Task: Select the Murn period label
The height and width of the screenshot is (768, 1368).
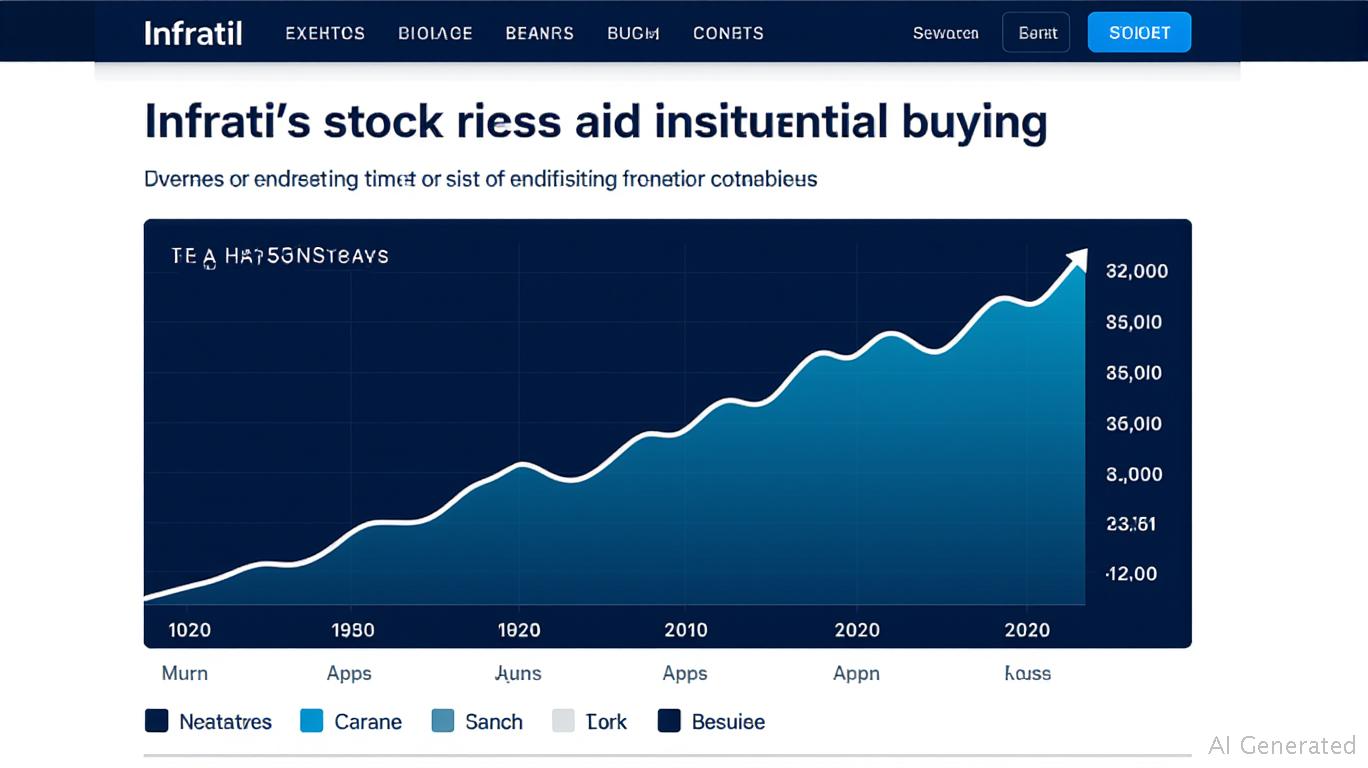Action: pyautogui.click(x=185, y=673)
